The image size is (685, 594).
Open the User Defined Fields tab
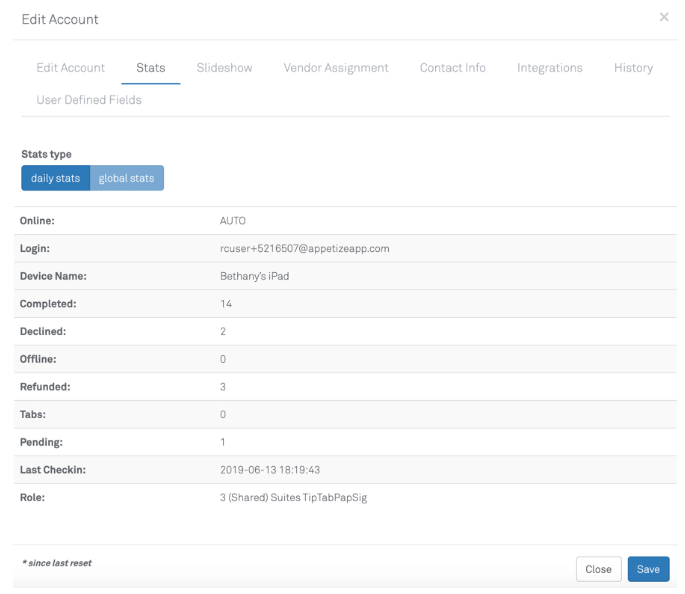pos(88,100)
